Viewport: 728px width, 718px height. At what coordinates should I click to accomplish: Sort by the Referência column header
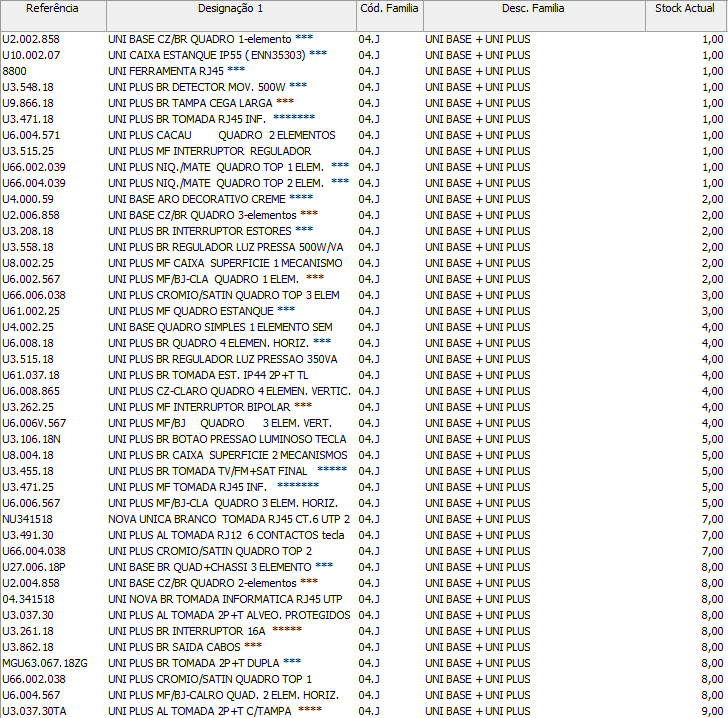click(53, 15)
